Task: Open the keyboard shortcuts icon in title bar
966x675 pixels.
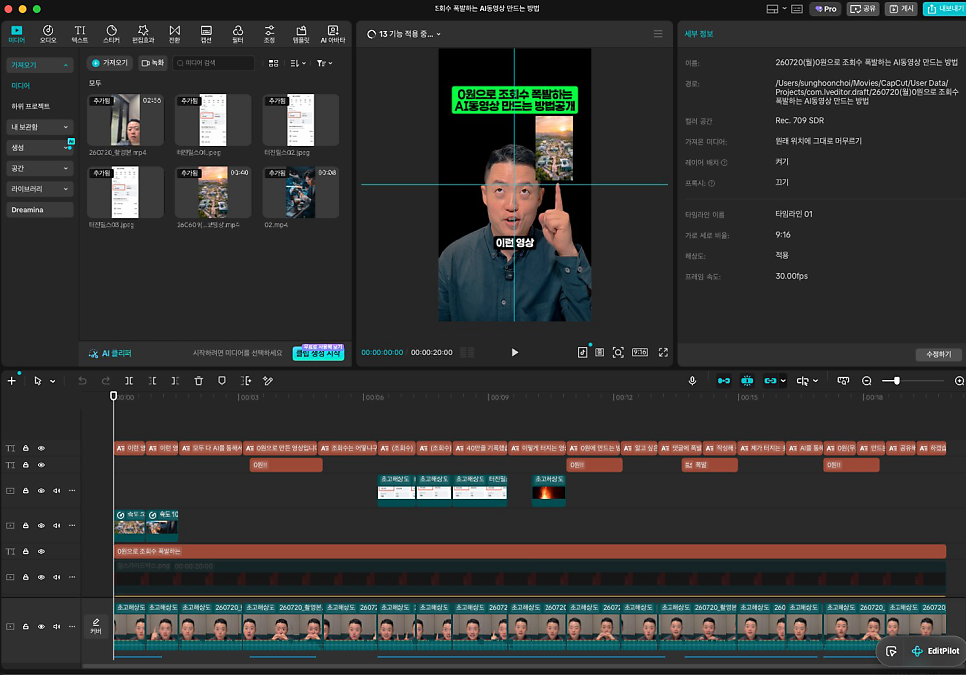Action: click(x=797, y=9)
